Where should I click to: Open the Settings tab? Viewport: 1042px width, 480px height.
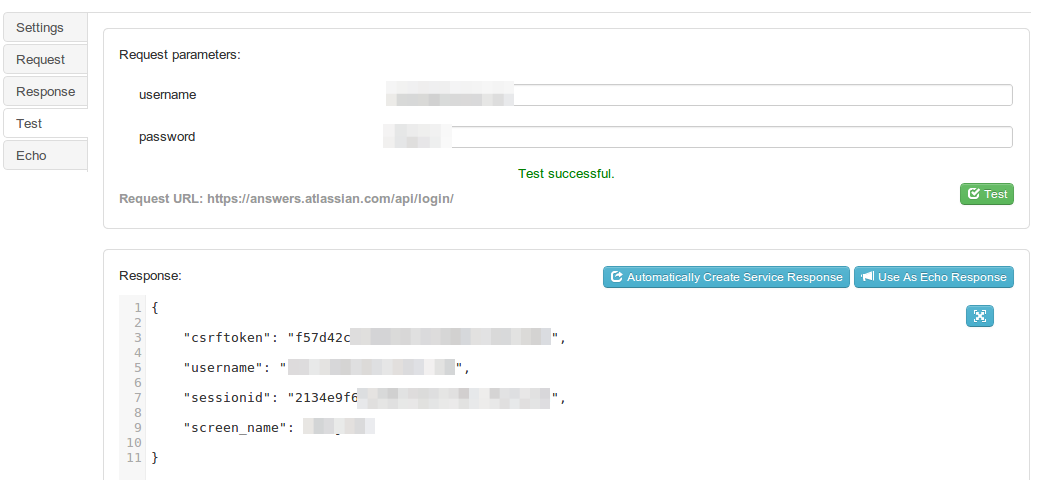(41, 28)
